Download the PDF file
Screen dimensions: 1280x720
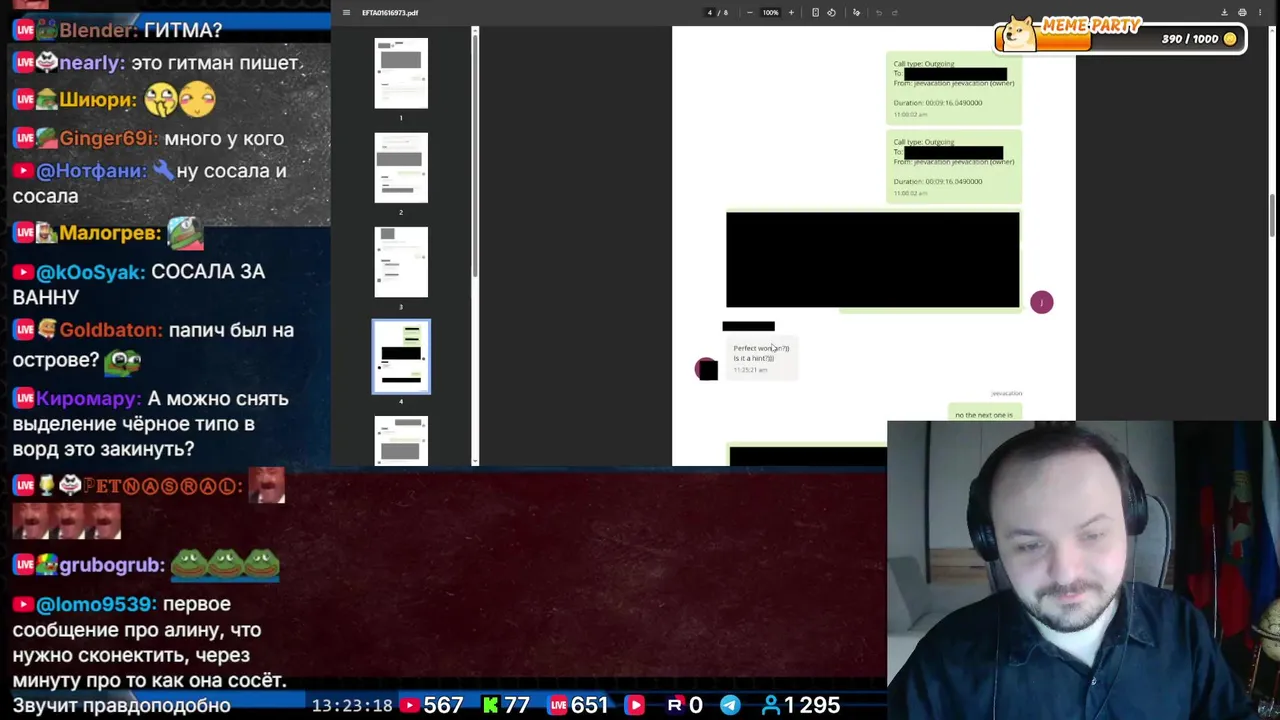click(x=1224, y=13)
